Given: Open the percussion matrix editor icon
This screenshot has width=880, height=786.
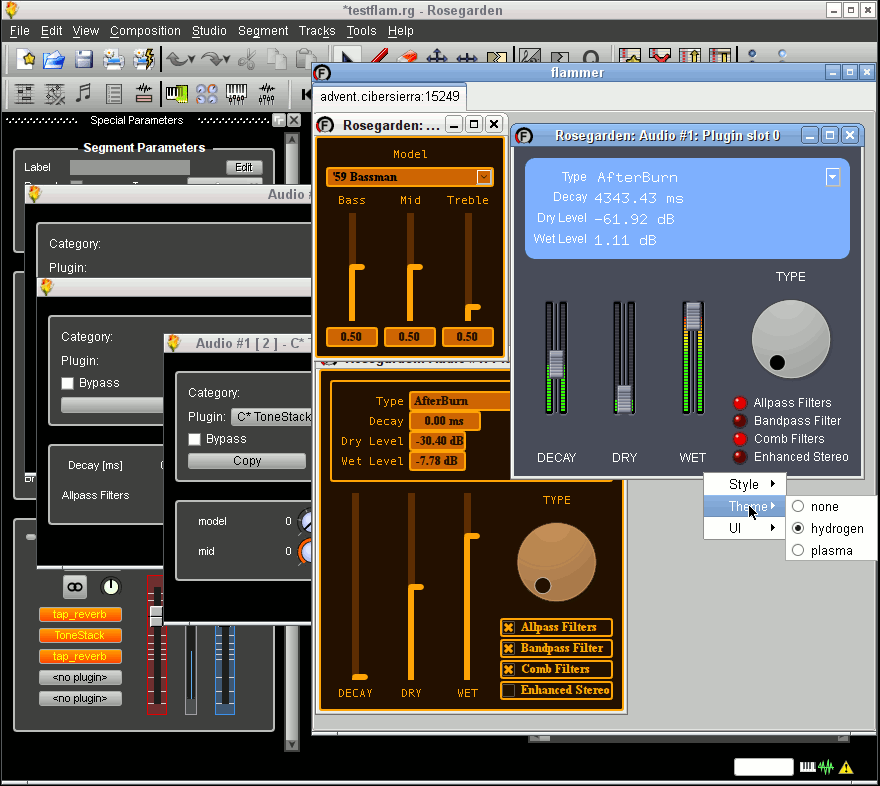Looking at the screenshot, I should click(x=54, y=94).
